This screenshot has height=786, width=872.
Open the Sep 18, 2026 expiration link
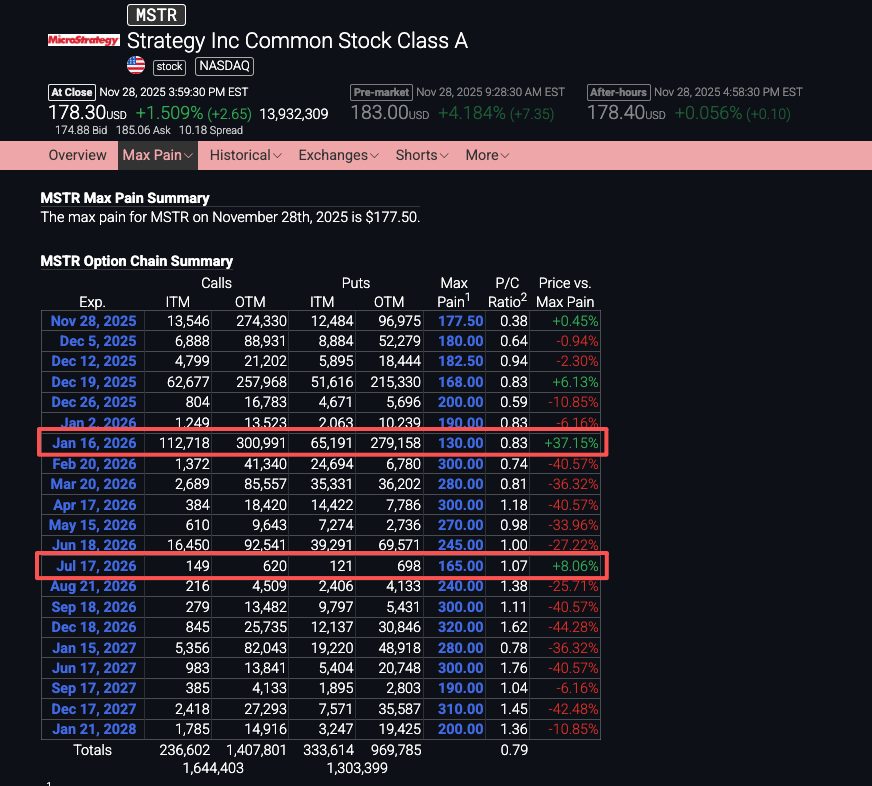click(94, 607)
